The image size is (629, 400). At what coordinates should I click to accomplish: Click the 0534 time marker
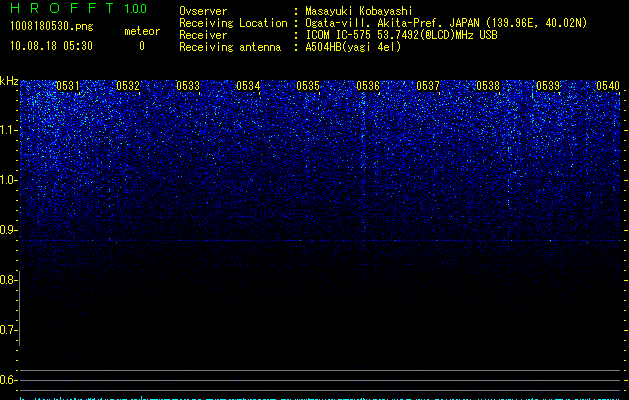248,86
